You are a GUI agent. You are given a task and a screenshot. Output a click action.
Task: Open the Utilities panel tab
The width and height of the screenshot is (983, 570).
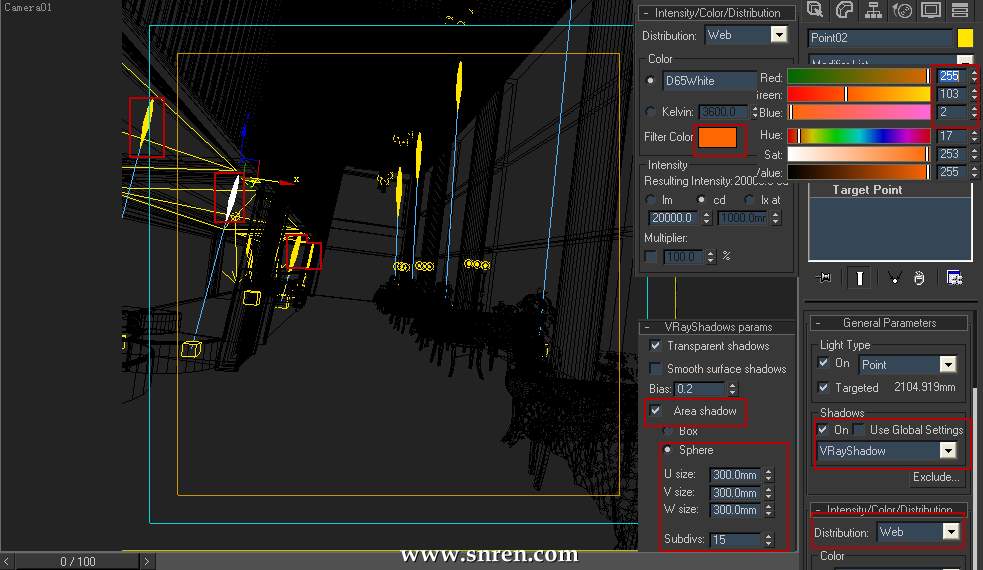click(x=960, y=10)
